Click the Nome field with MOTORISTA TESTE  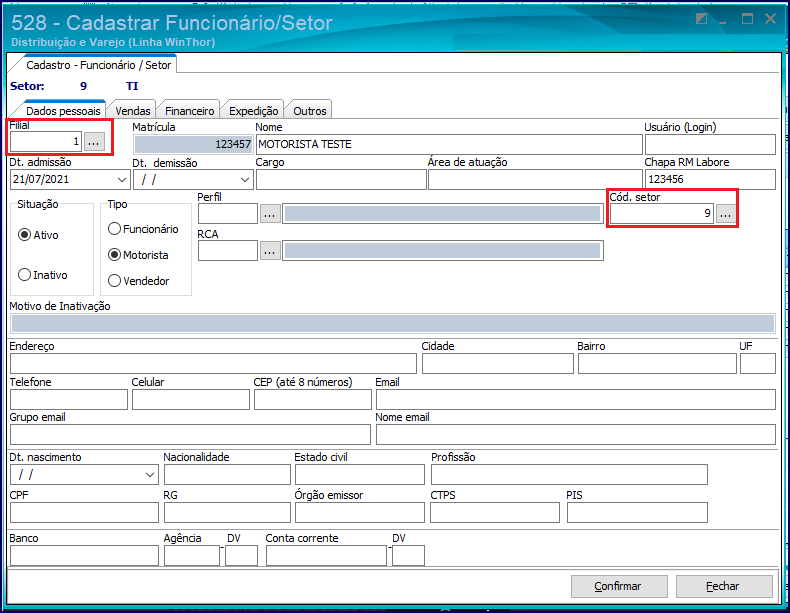tap(449, 145)
